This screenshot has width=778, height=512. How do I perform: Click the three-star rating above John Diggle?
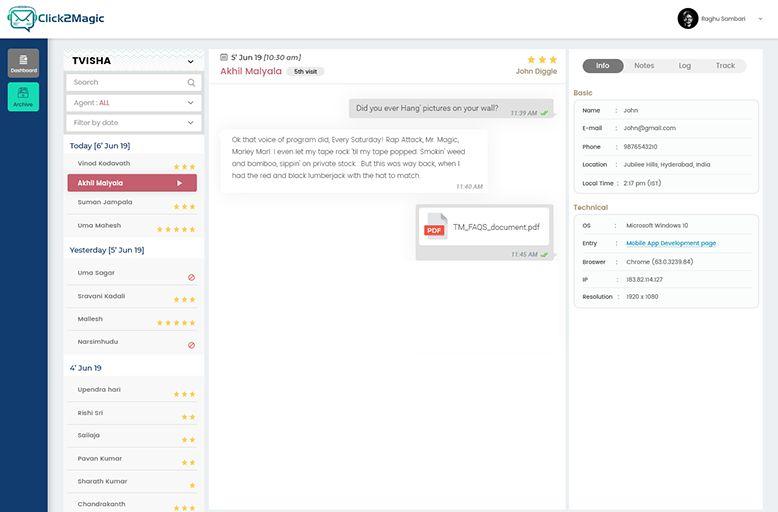542,60
